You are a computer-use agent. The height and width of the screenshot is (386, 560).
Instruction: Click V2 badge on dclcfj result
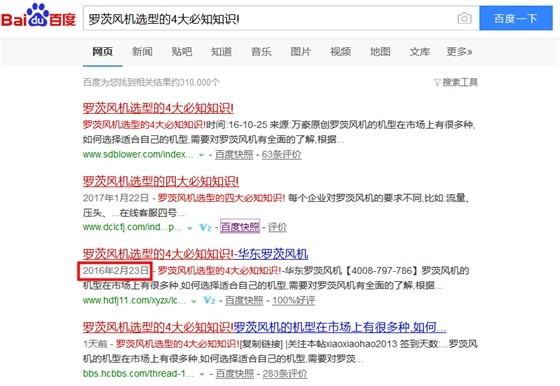(205, 227)
